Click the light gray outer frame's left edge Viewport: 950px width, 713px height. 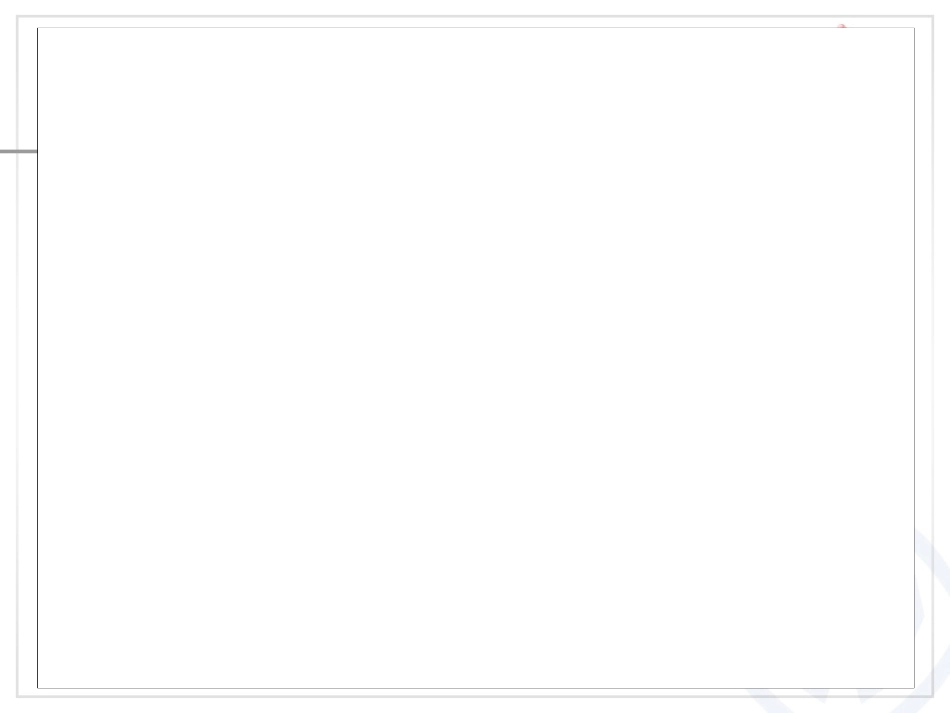[x=17, y=400]
